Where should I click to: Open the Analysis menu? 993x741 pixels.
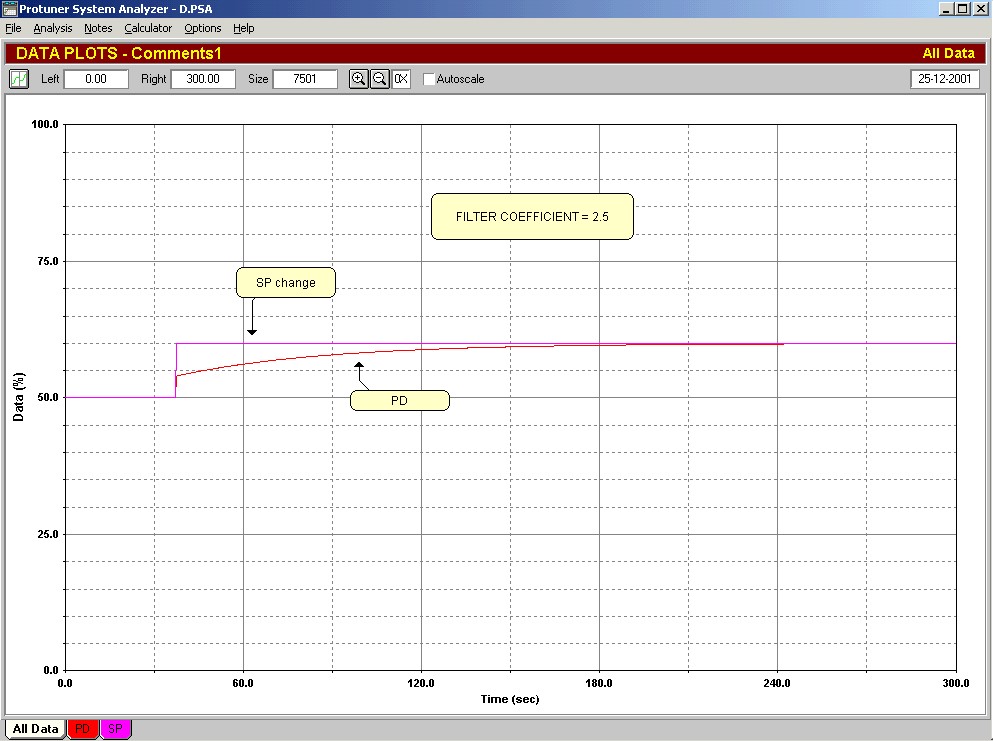(x=53, y=28)
